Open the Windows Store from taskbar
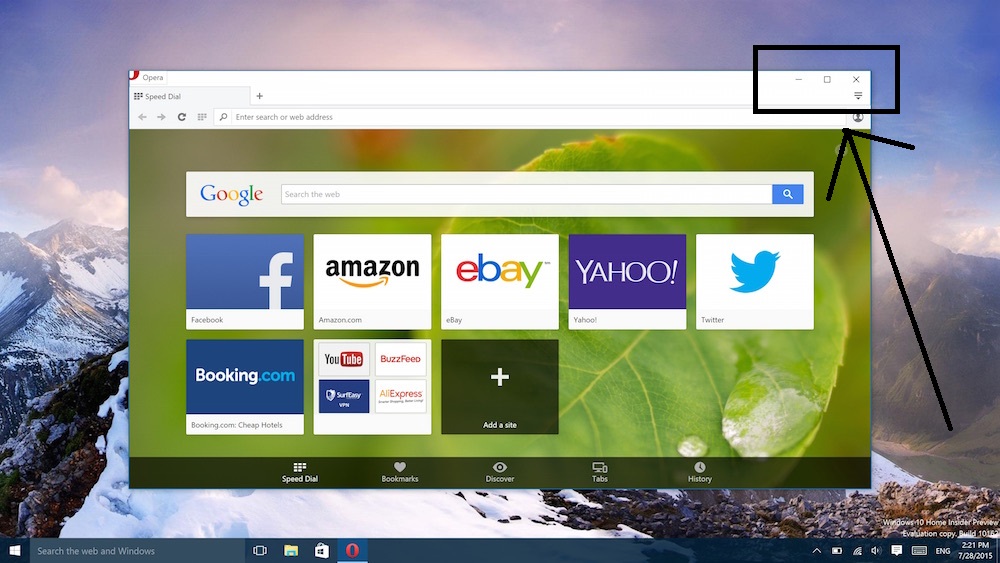 click(321, 551)
